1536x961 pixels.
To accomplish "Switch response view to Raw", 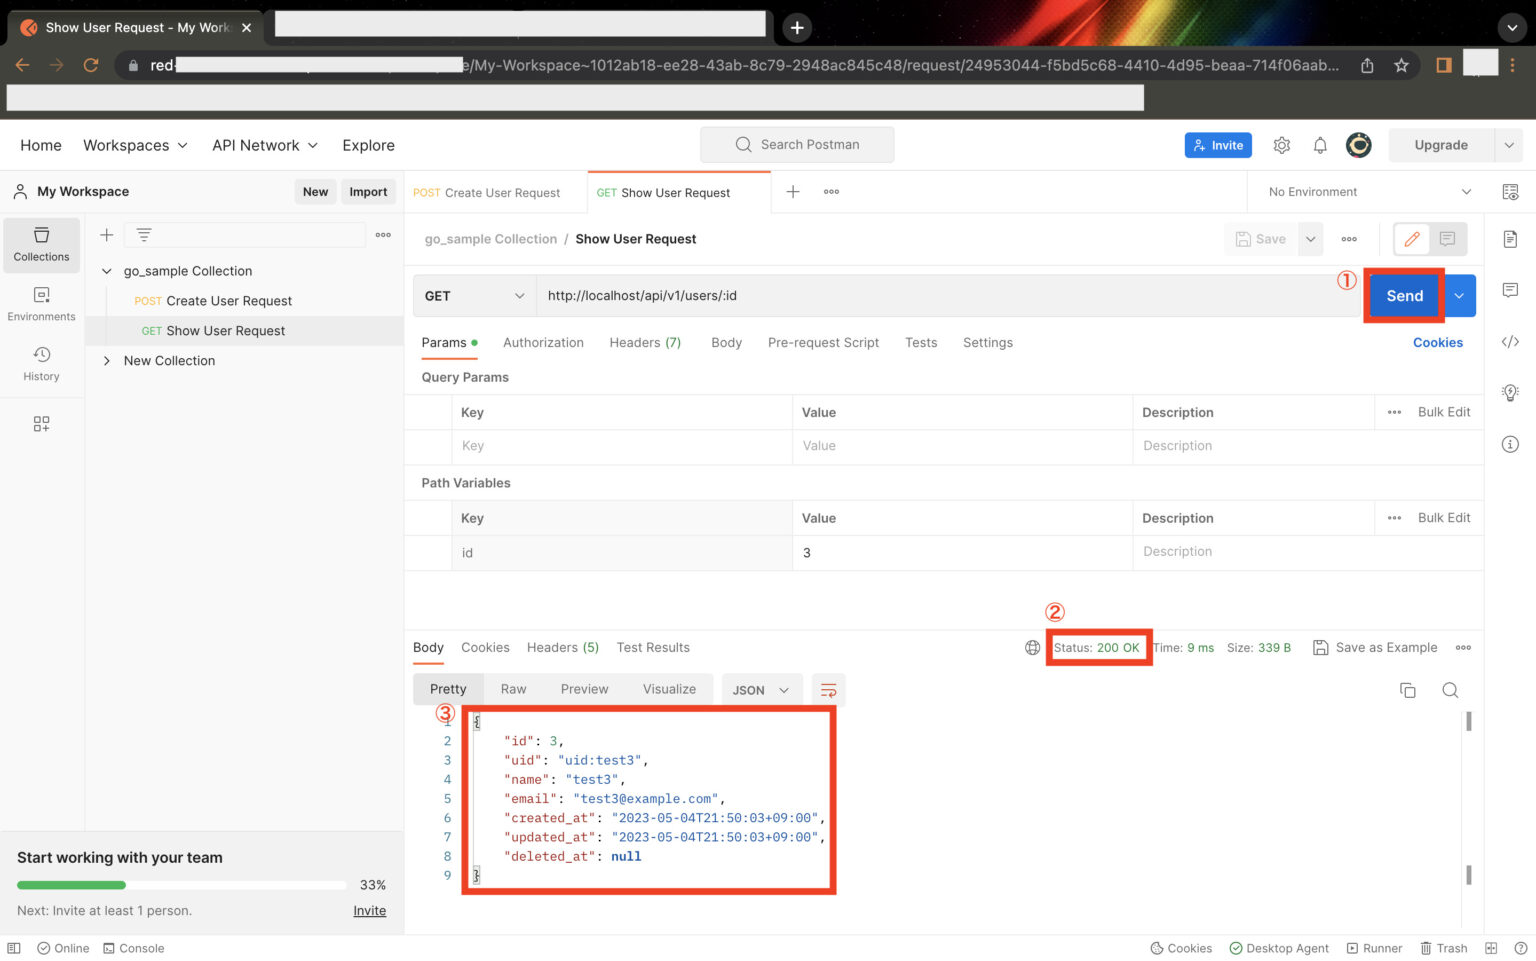I will [513, 689].
